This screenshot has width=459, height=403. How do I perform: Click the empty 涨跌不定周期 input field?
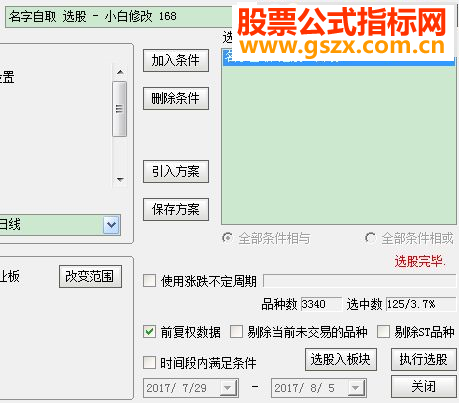tap(360, 281)
